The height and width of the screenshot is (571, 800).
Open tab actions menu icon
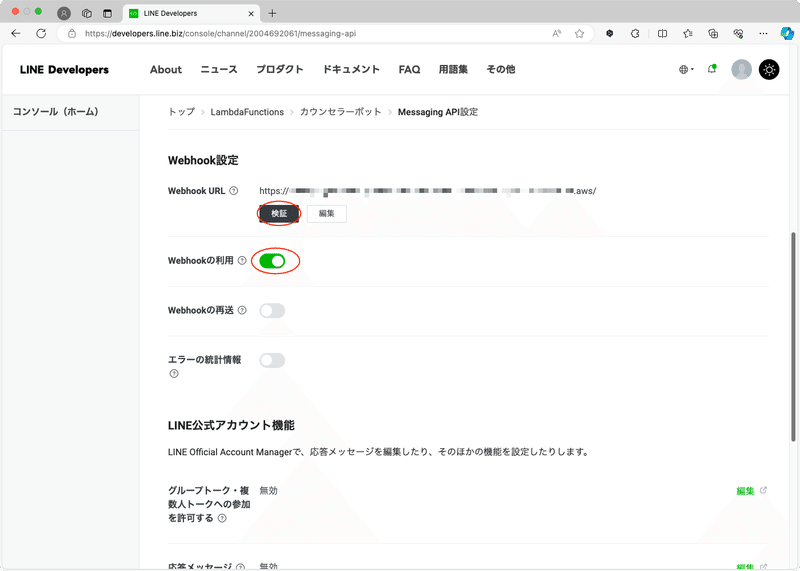click(x=107, y=13)
